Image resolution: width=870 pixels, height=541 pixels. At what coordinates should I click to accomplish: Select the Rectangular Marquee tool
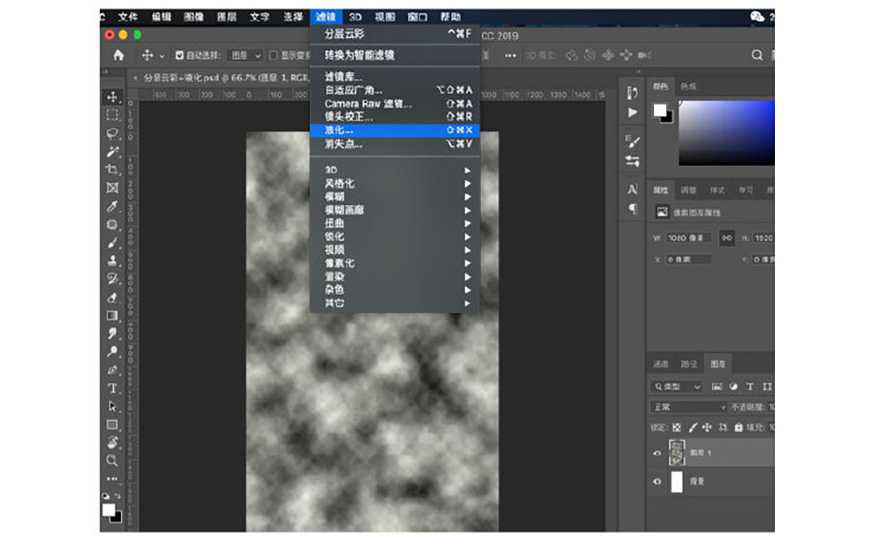click(113, 115)
